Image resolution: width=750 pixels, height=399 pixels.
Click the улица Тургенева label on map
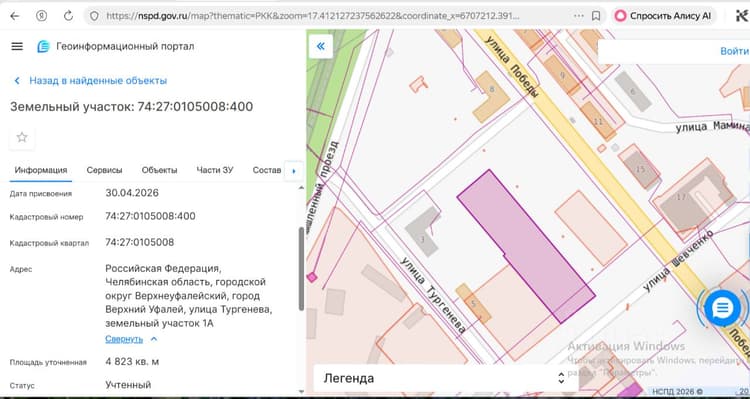433,295
